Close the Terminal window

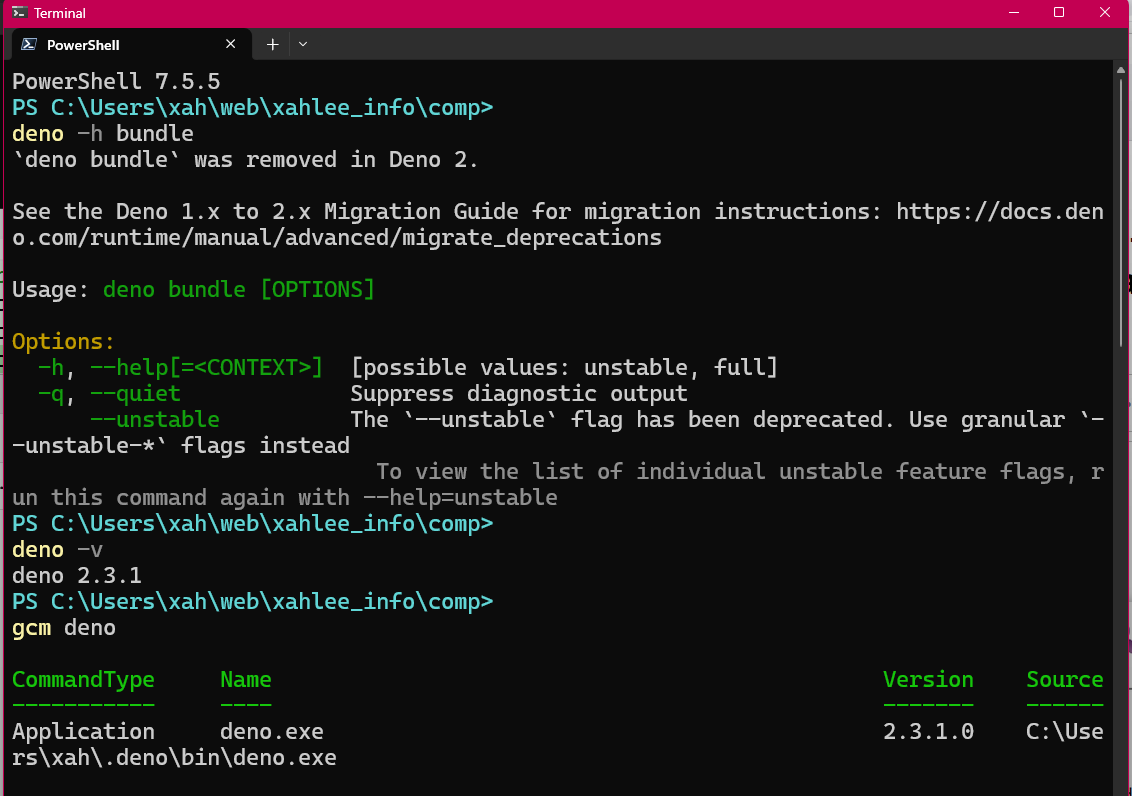(x=1105, y=12)
